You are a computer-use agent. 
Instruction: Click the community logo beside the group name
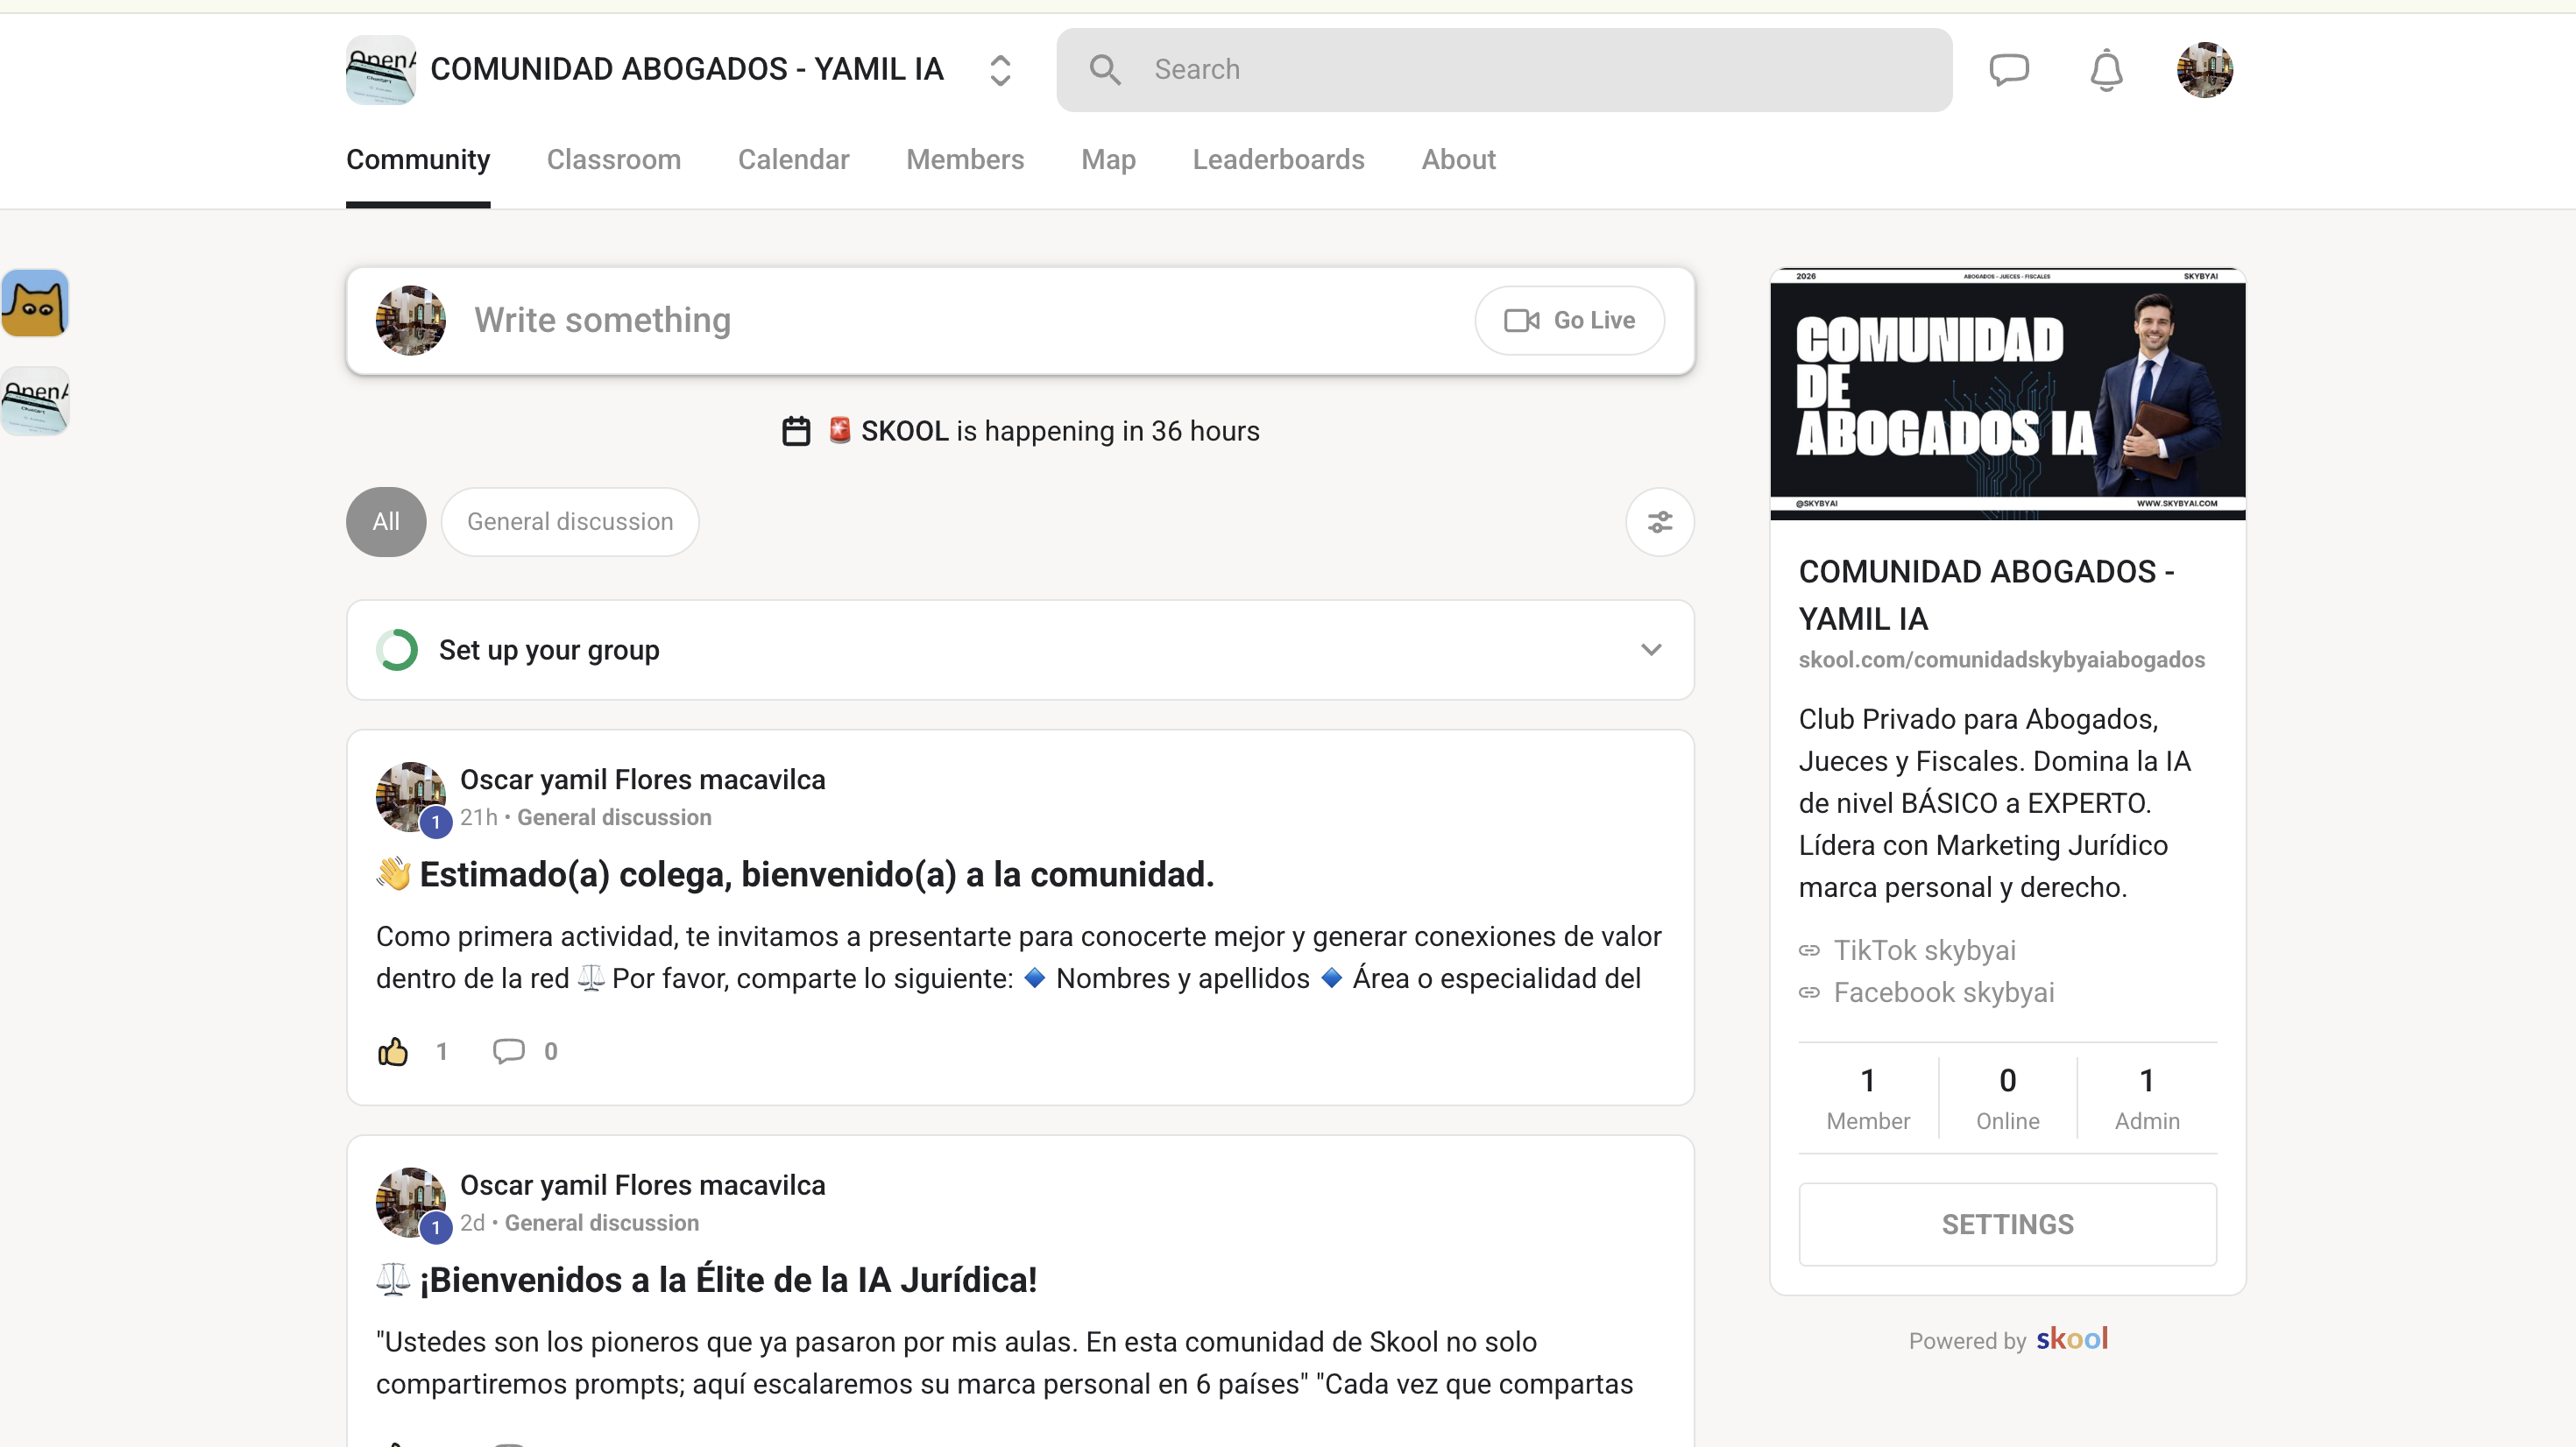[x=380, y=69]
